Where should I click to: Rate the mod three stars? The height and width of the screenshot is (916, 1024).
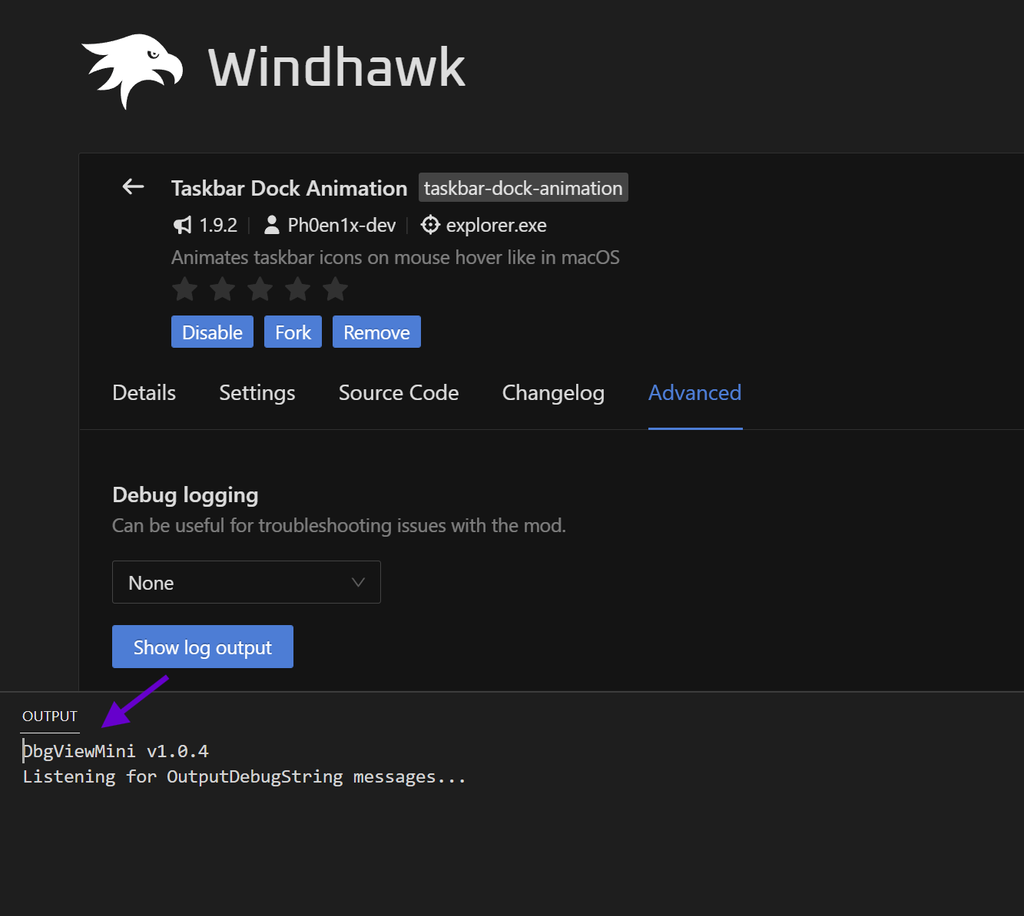click(x=260, y=289)
